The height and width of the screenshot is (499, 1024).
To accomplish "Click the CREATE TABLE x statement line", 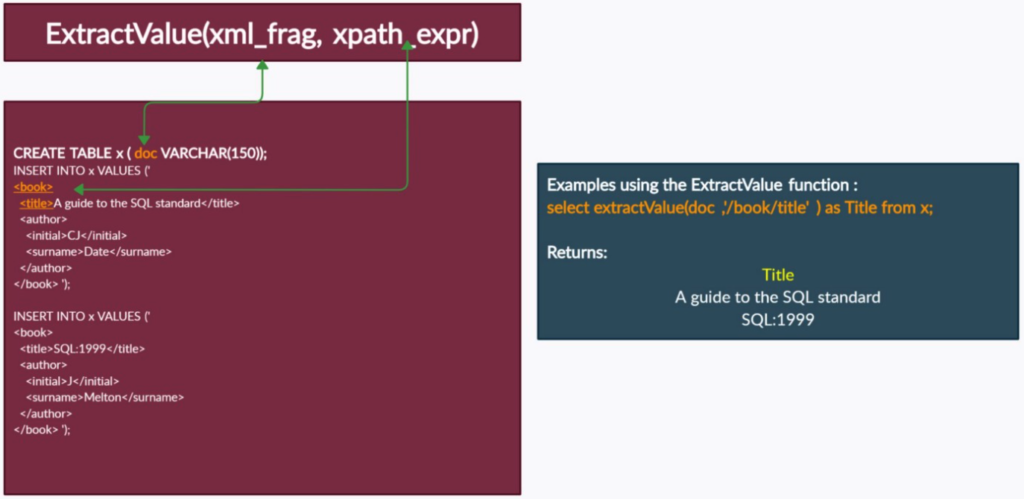I will click(141, 154).
